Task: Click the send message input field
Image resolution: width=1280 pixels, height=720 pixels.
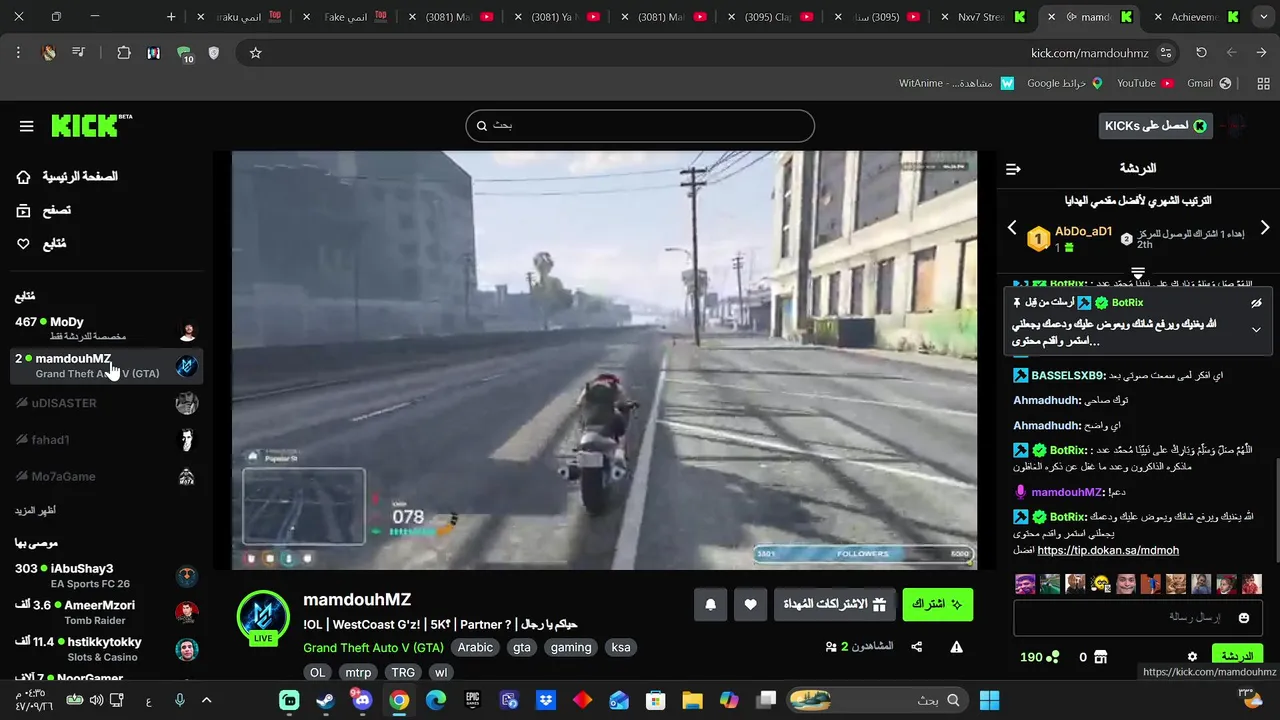Action: click(1138, 618)
